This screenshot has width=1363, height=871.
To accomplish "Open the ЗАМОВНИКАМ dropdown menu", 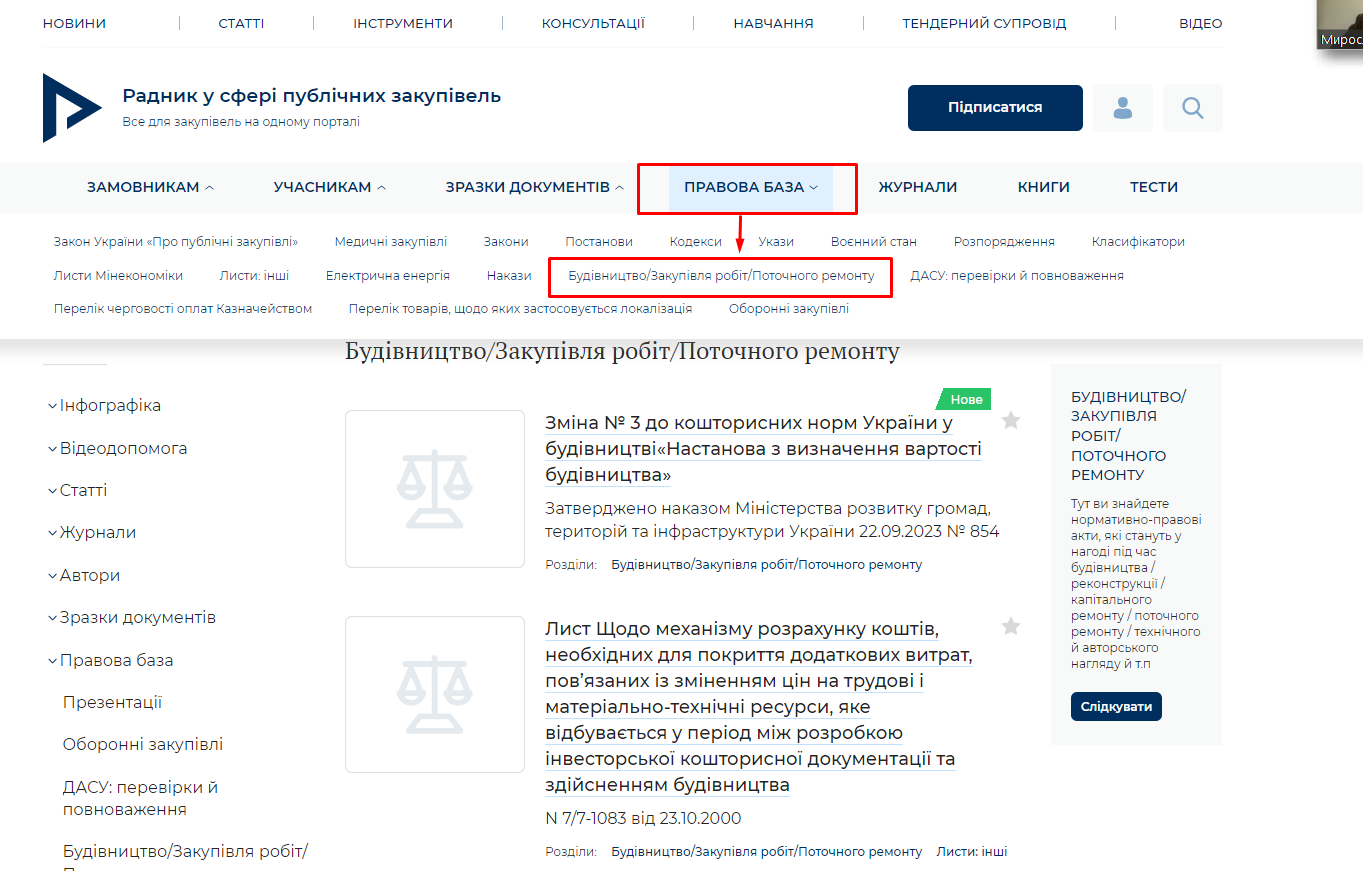I will [x=150, y=186].
